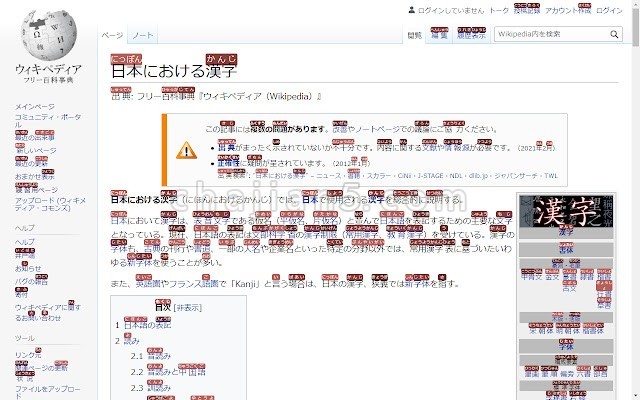
Task: Open TWL source search link
Action: click(x=551, y=176)
